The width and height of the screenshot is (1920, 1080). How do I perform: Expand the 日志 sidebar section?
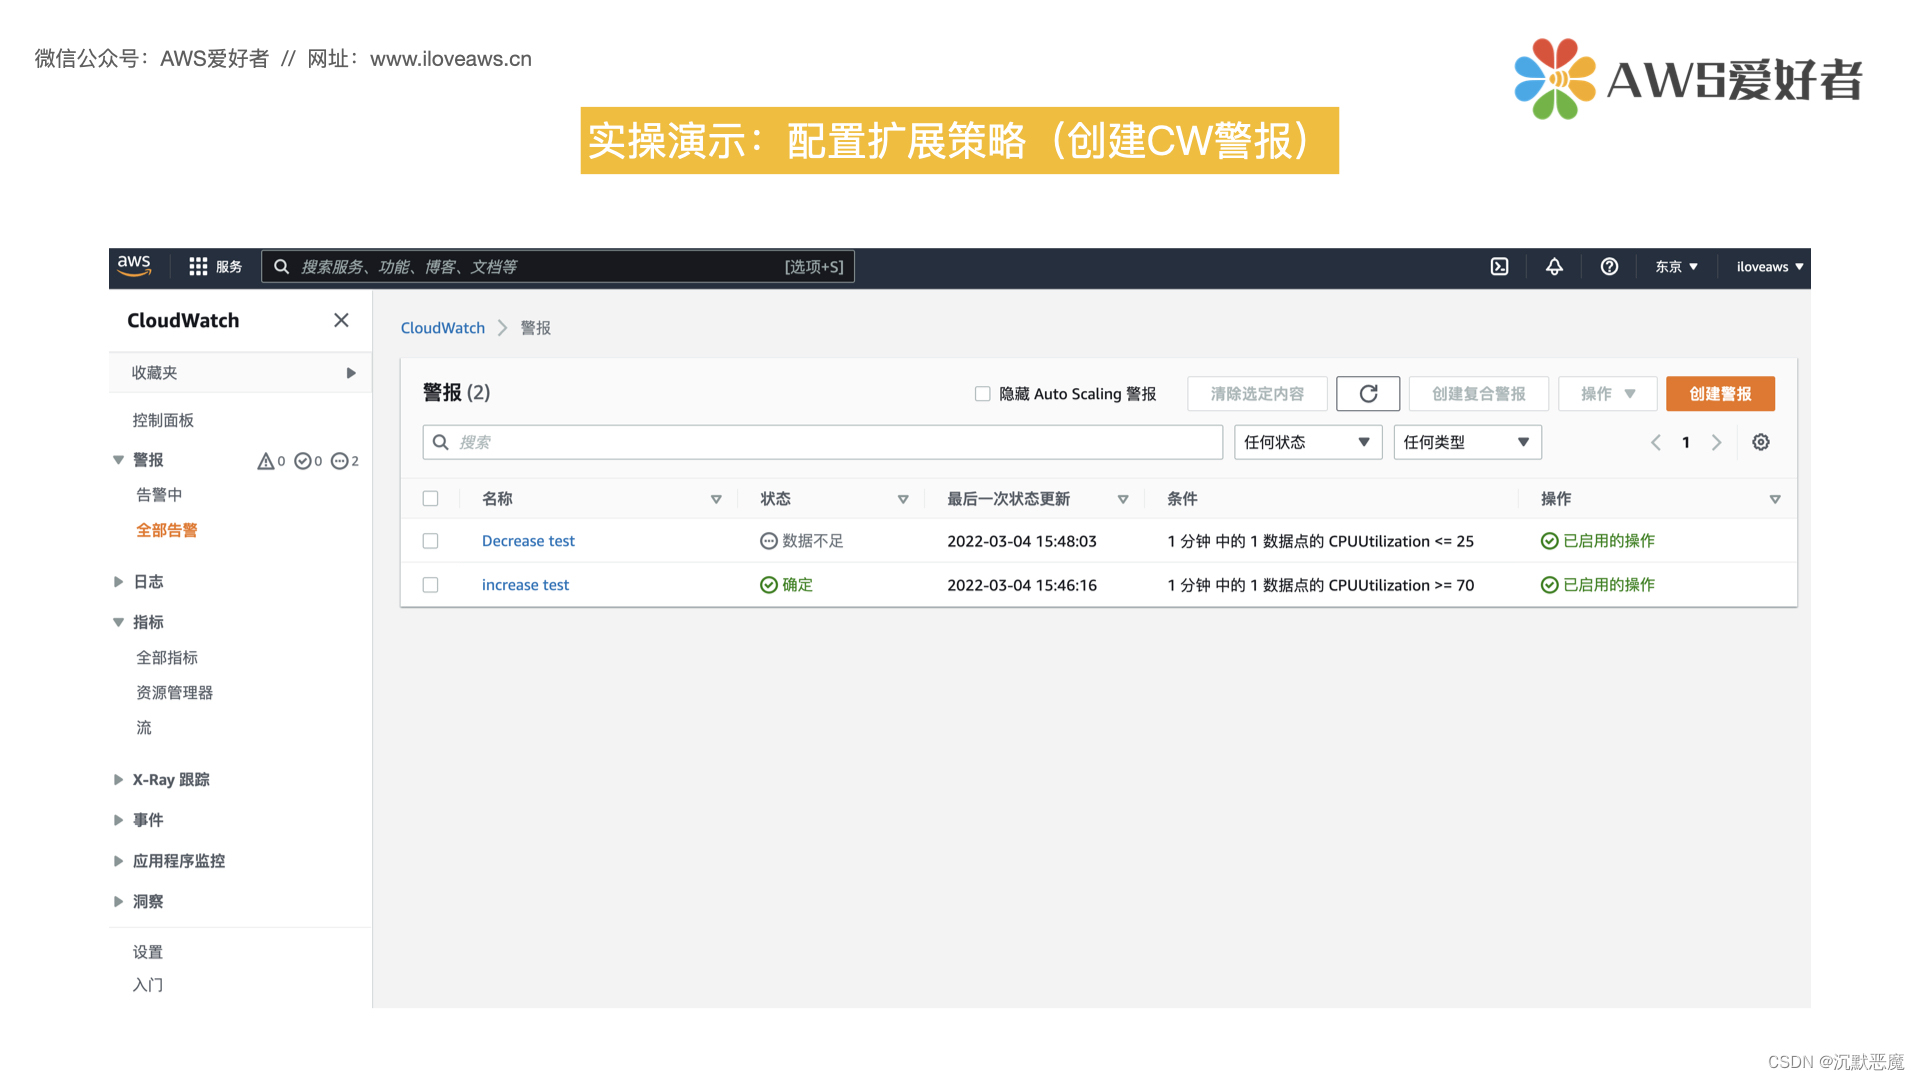click(119, 582)
